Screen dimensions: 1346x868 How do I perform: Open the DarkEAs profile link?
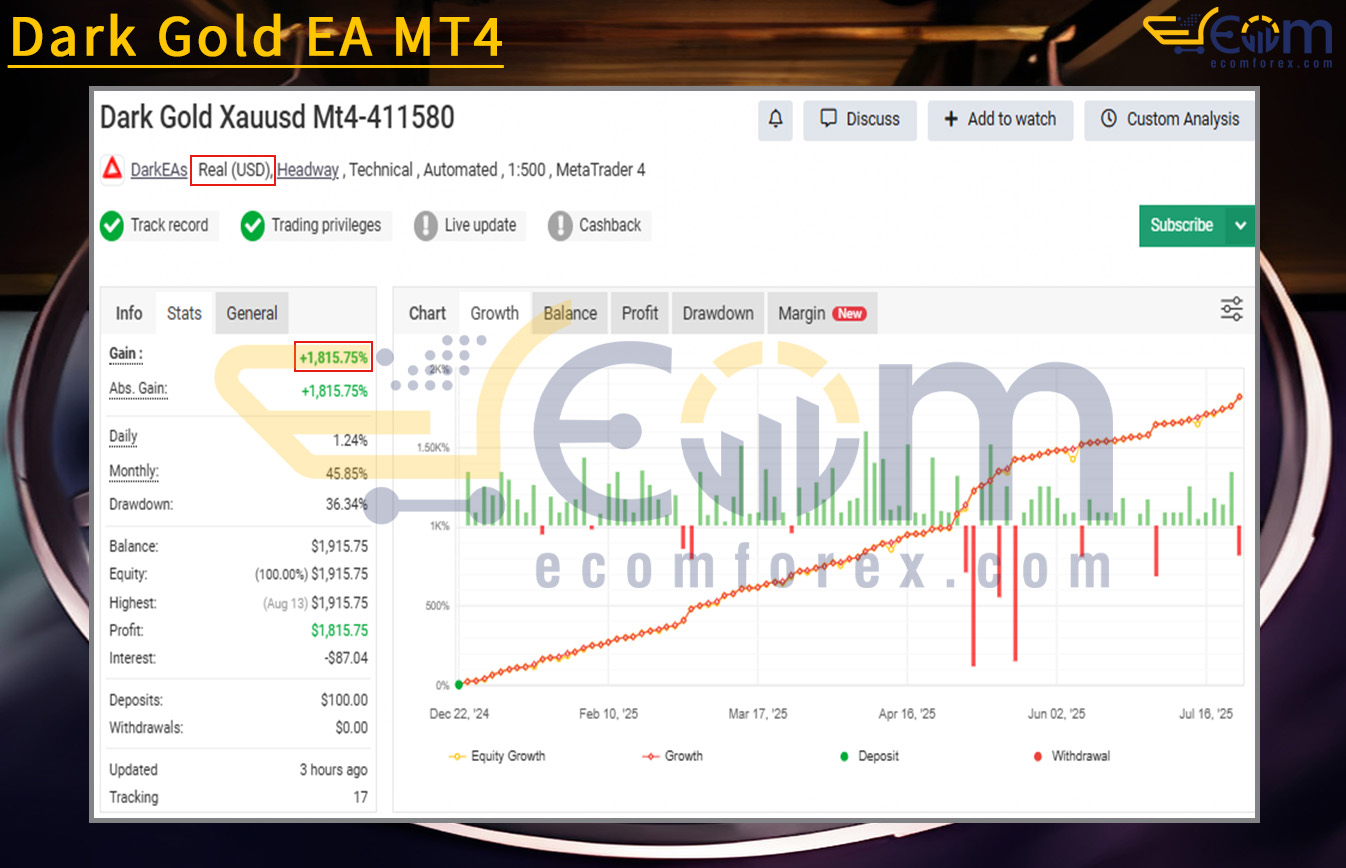click(159, 170)
